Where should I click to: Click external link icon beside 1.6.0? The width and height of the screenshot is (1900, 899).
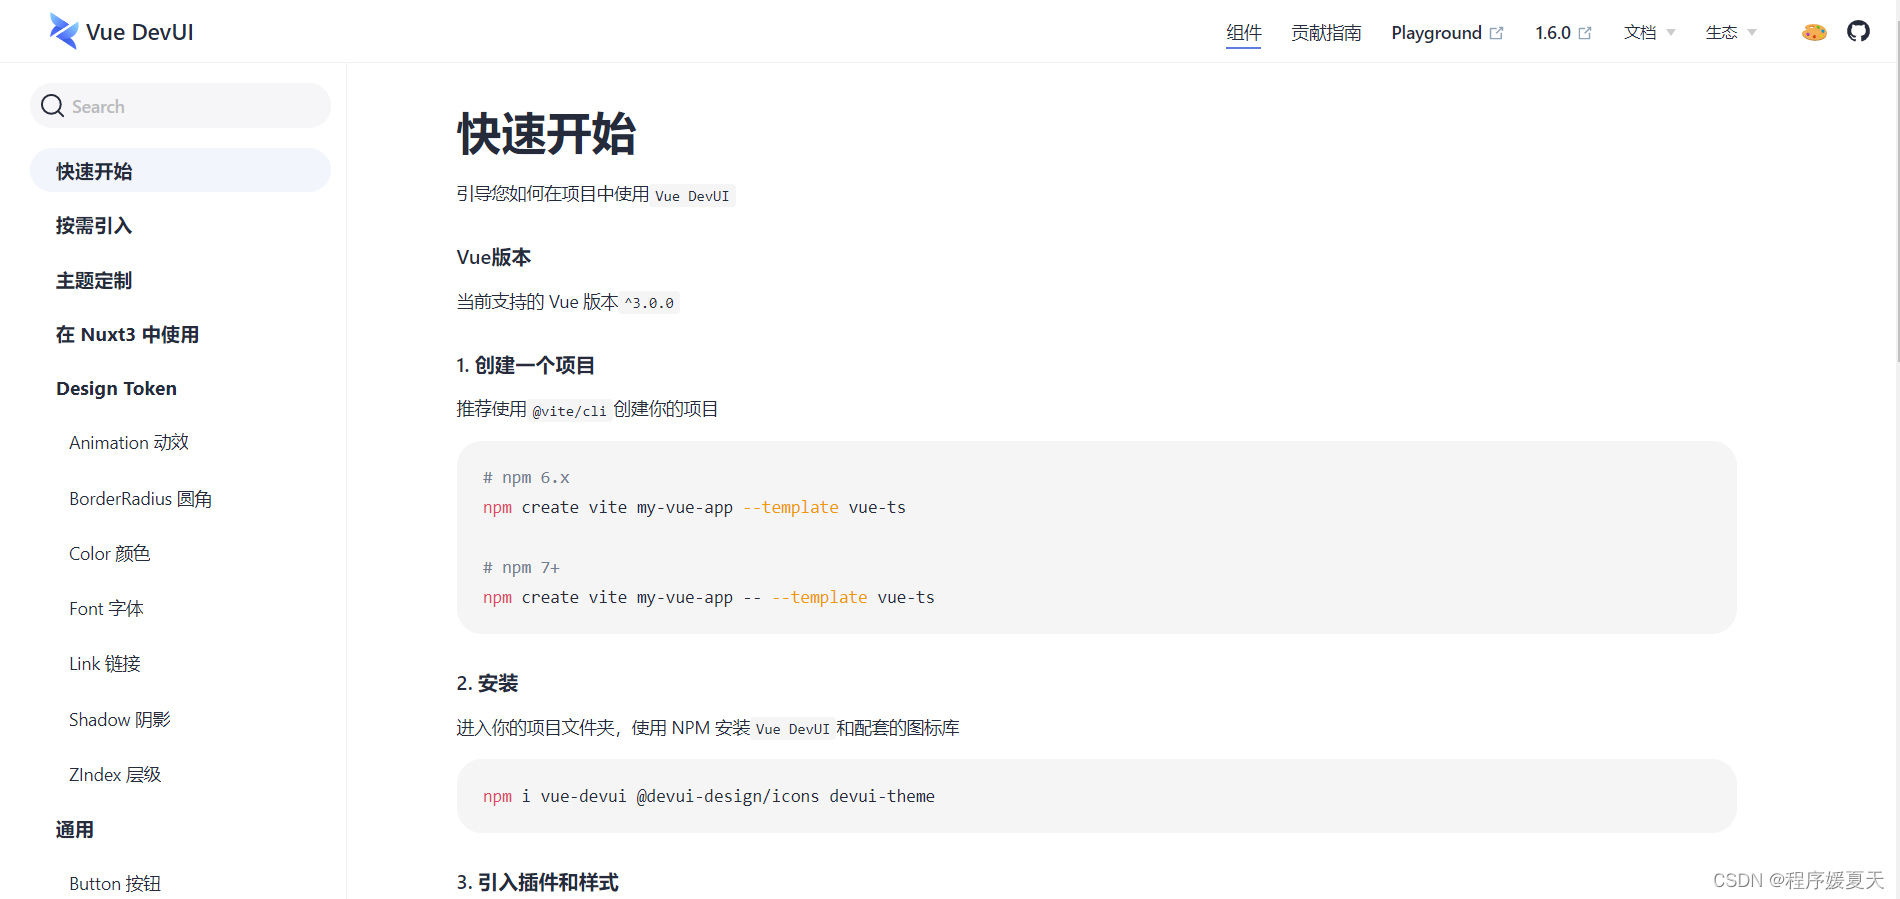pyautogui.click(x=1585, y=33)
